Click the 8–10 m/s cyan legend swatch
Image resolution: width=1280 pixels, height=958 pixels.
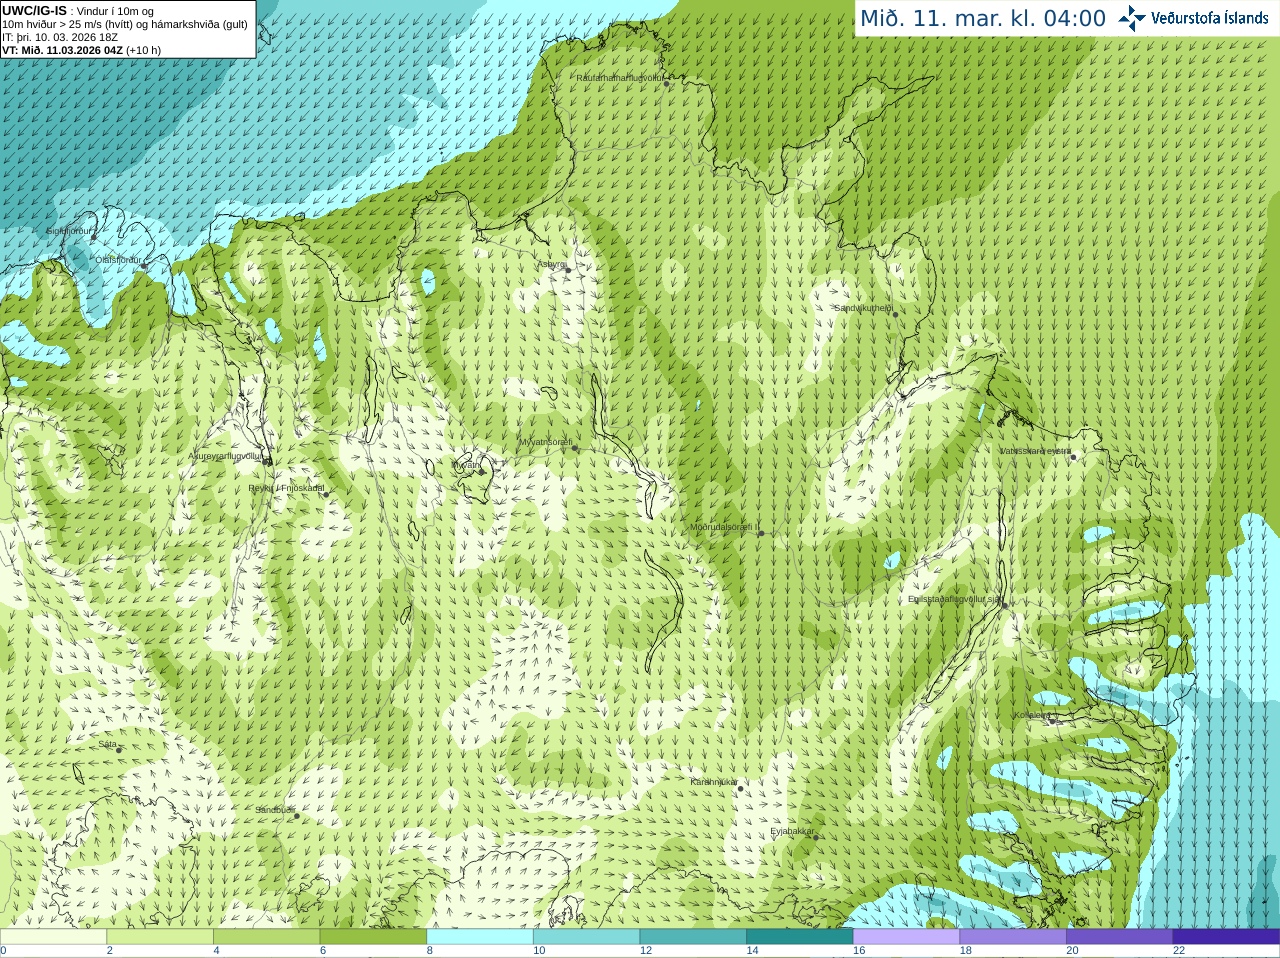coord(479,937)
